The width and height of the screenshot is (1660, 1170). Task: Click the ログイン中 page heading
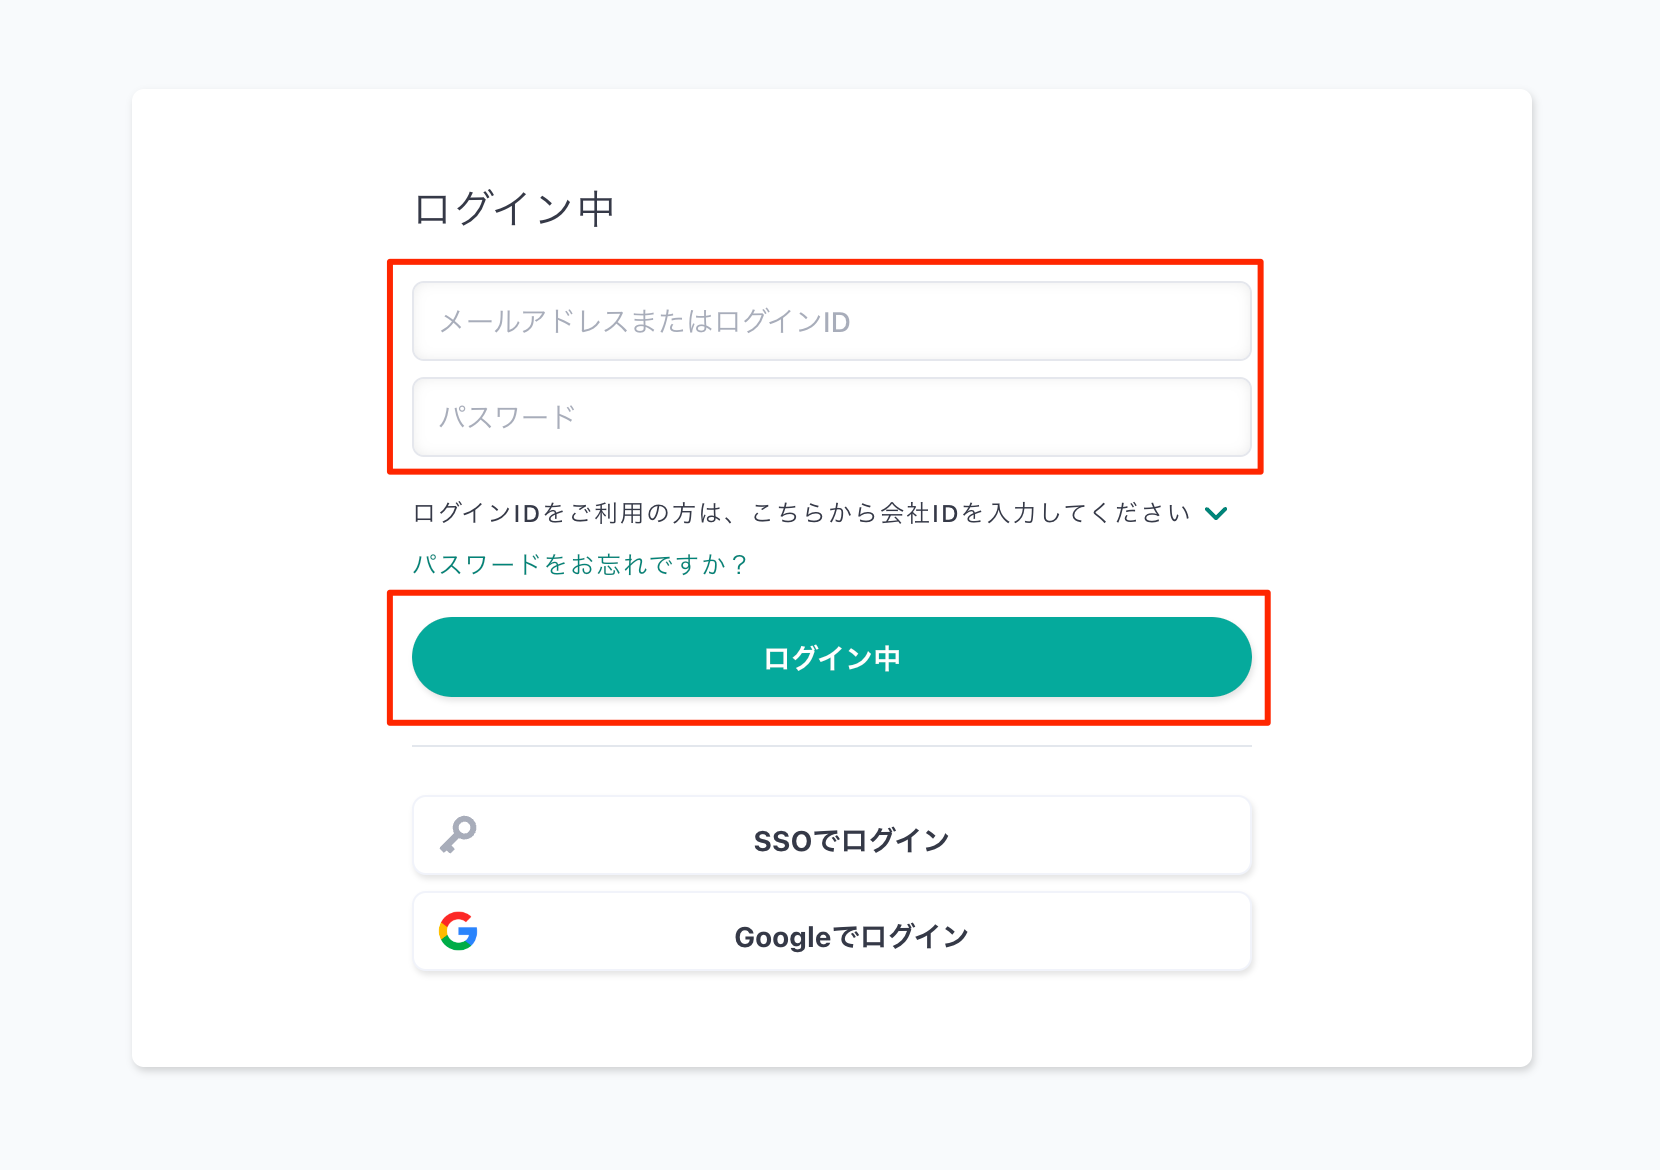click(514, 209)
